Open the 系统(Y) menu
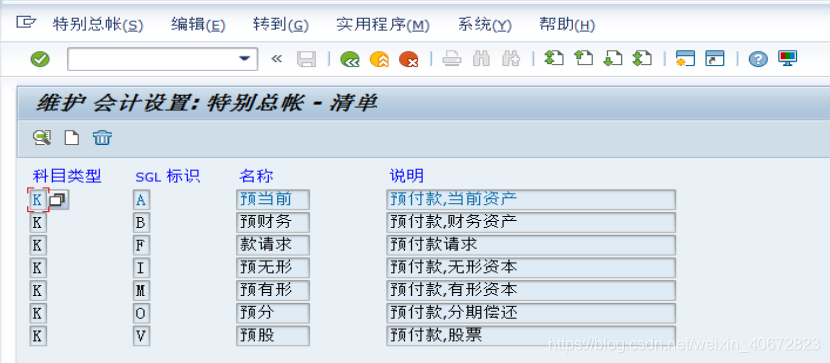Image resolution: width=830 pixels, height=363 pixels. pos(484,24)
